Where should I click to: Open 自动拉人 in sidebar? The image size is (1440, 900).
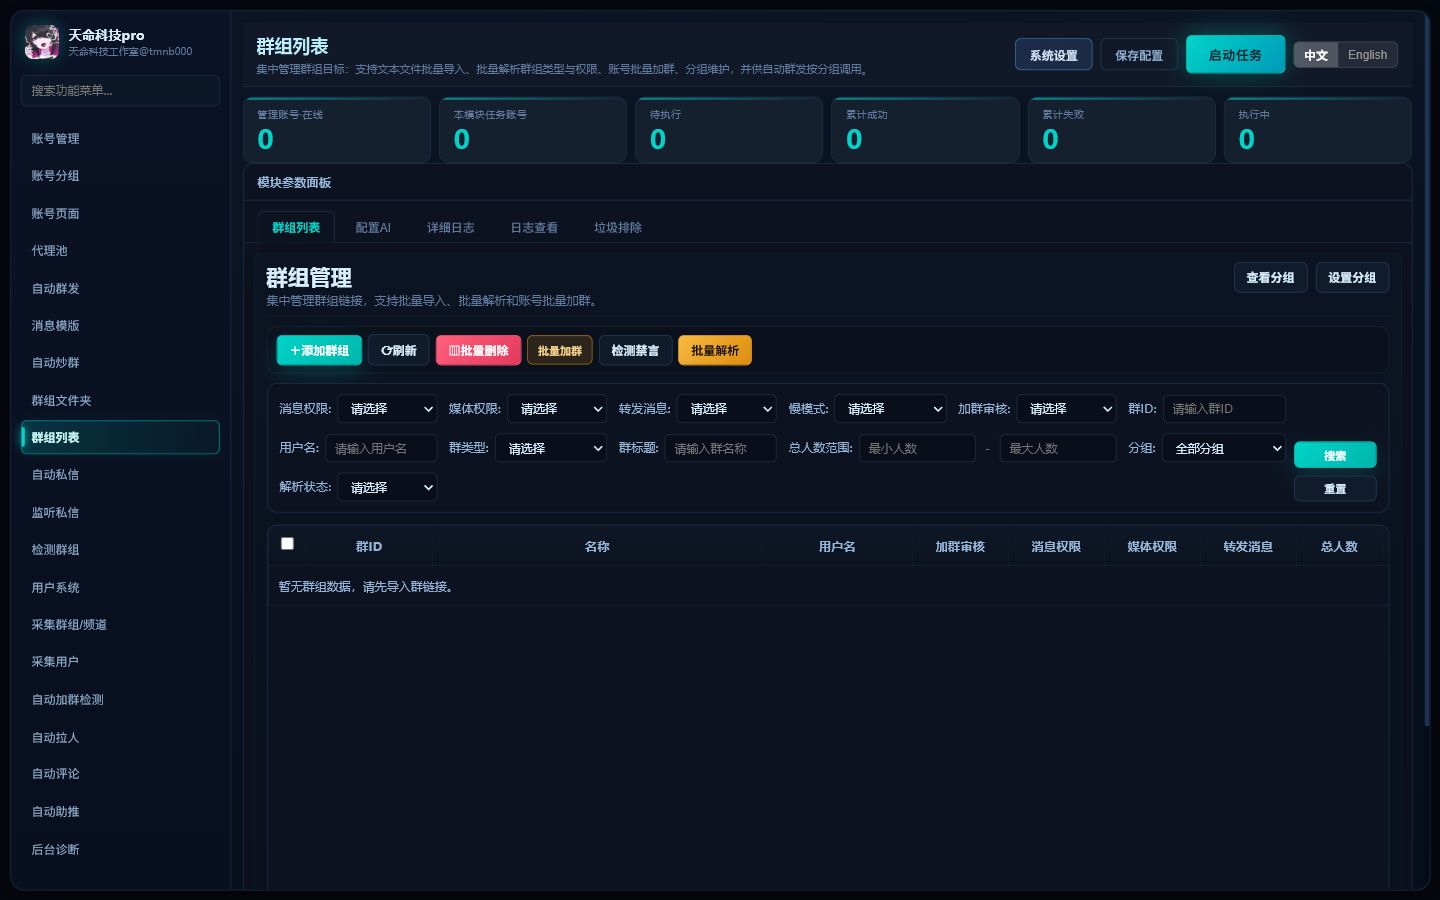[120, 738]
